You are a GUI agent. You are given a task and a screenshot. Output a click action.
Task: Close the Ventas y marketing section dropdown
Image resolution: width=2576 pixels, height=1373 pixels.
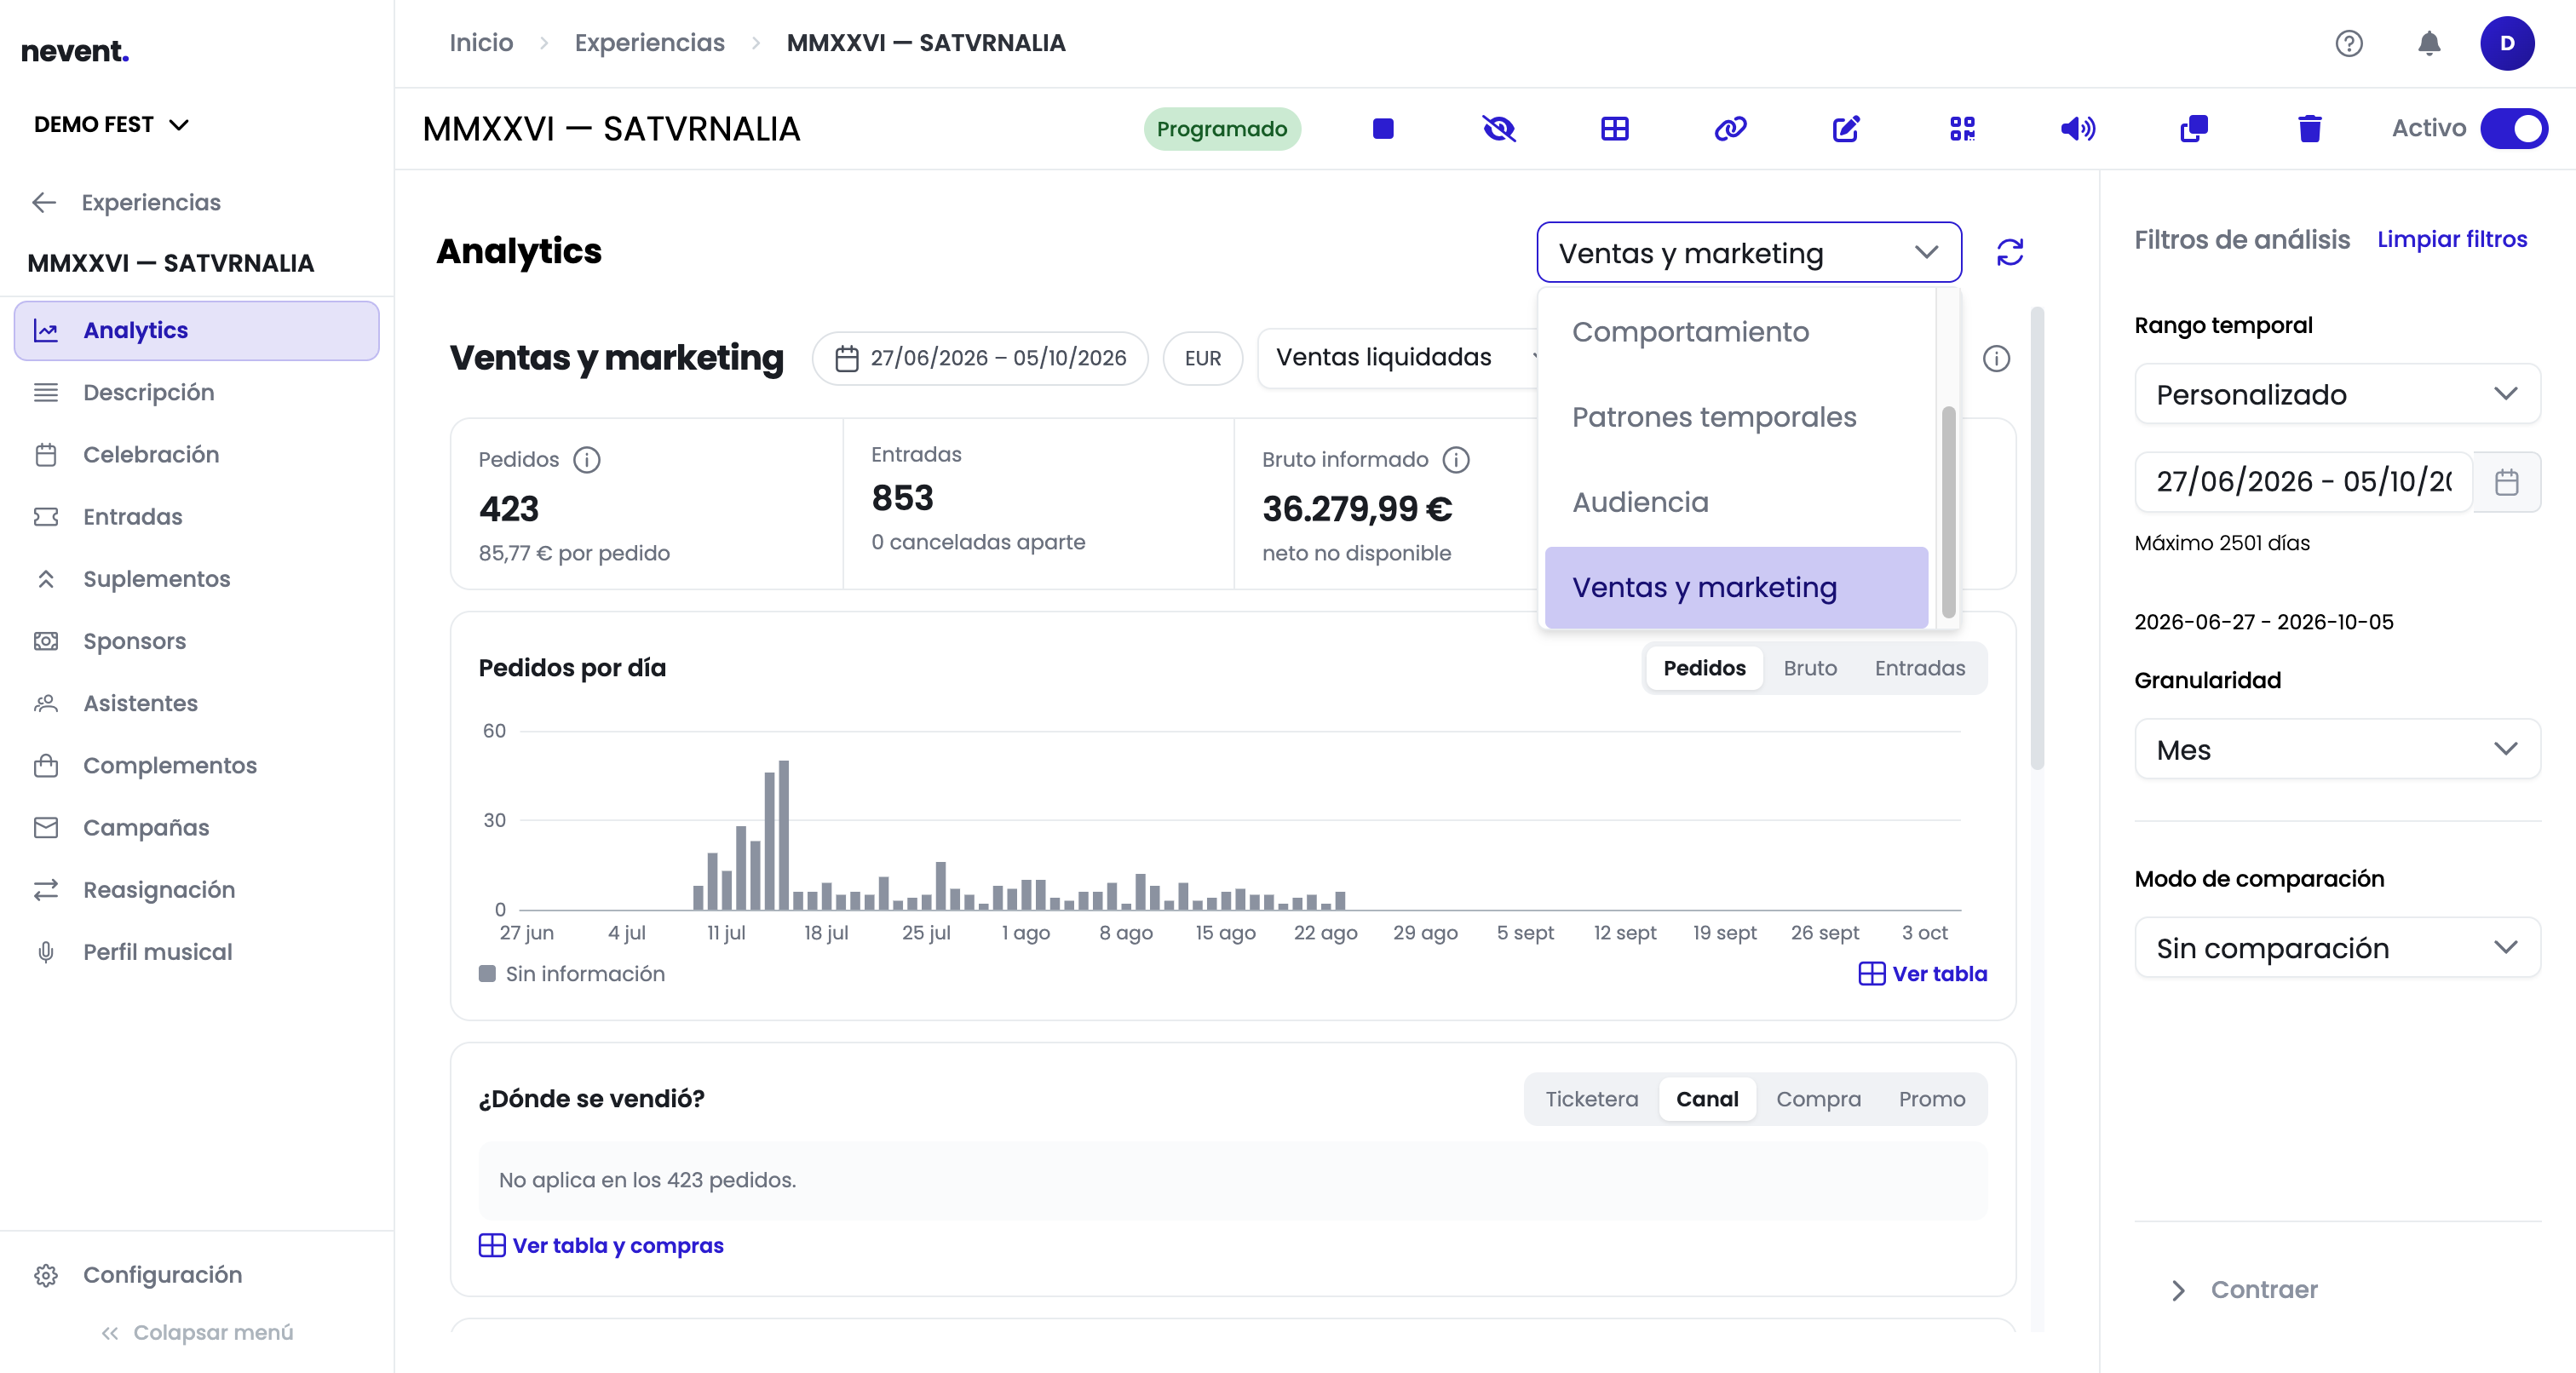point(1749,253)
